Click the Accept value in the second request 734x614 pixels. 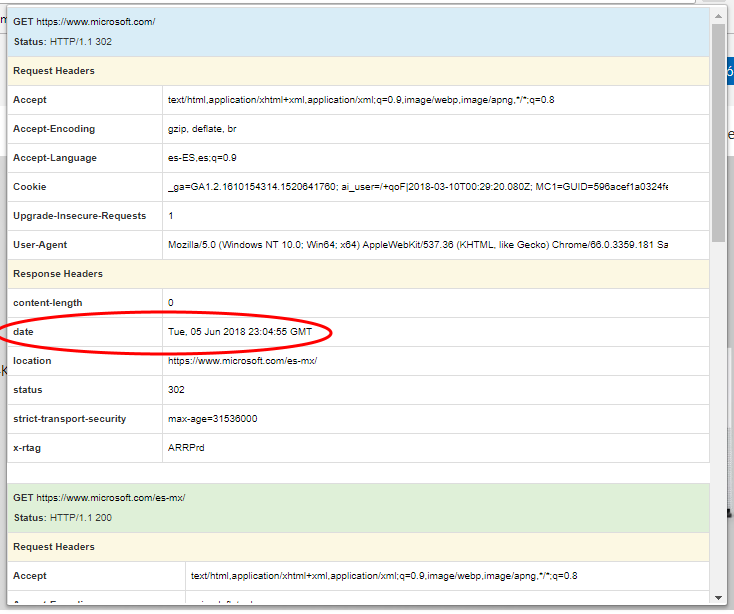[x=384, y=576]
